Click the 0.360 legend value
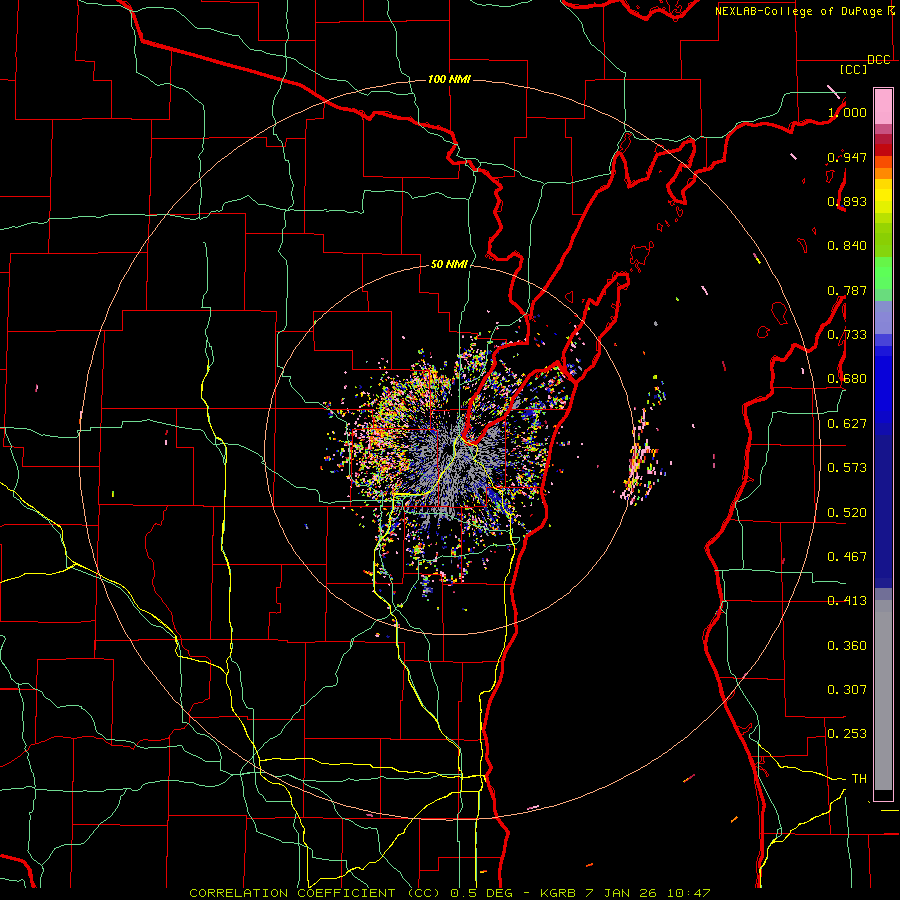The height and width of the screenshot is (900, 900). [847, 646]
